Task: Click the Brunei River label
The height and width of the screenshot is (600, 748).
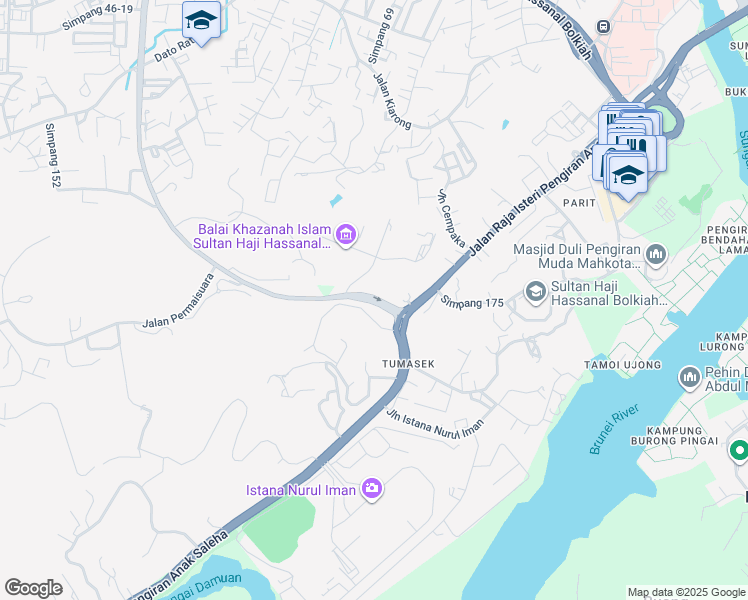Action: [613, 429]
